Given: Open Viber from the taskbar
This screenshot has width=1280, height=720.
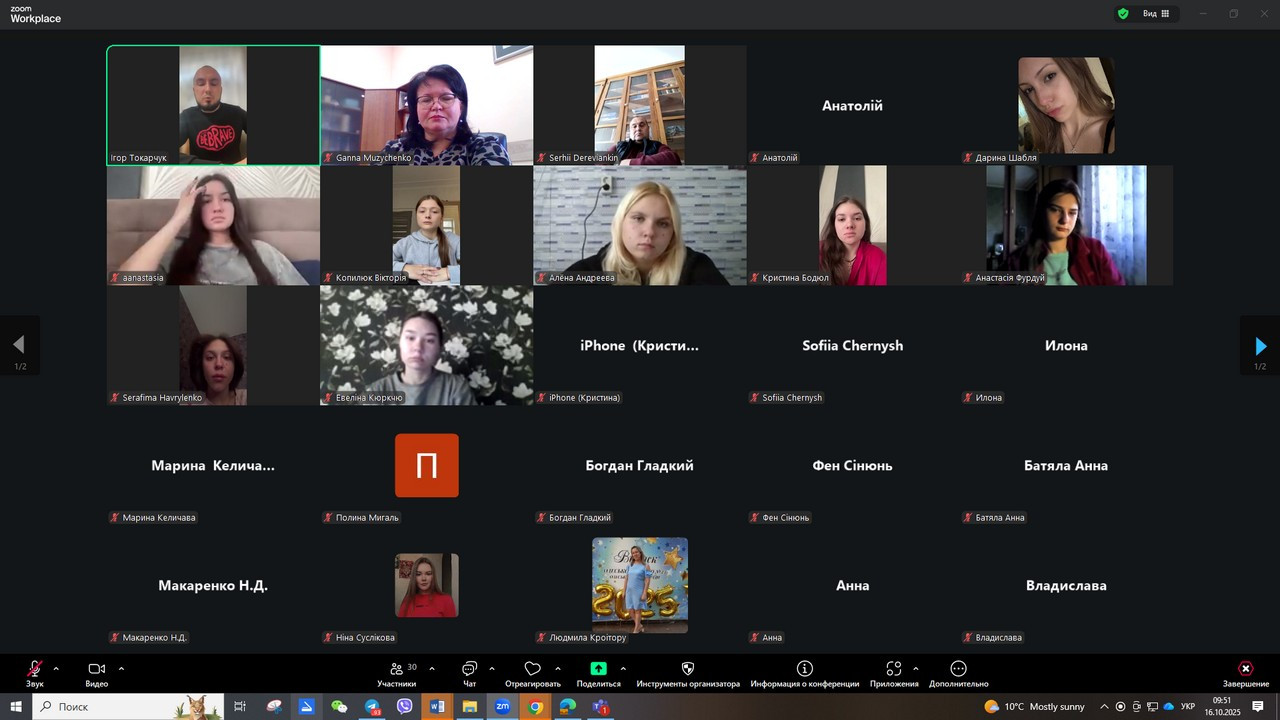Looking at the screenshot, I should tap(404, 706).
